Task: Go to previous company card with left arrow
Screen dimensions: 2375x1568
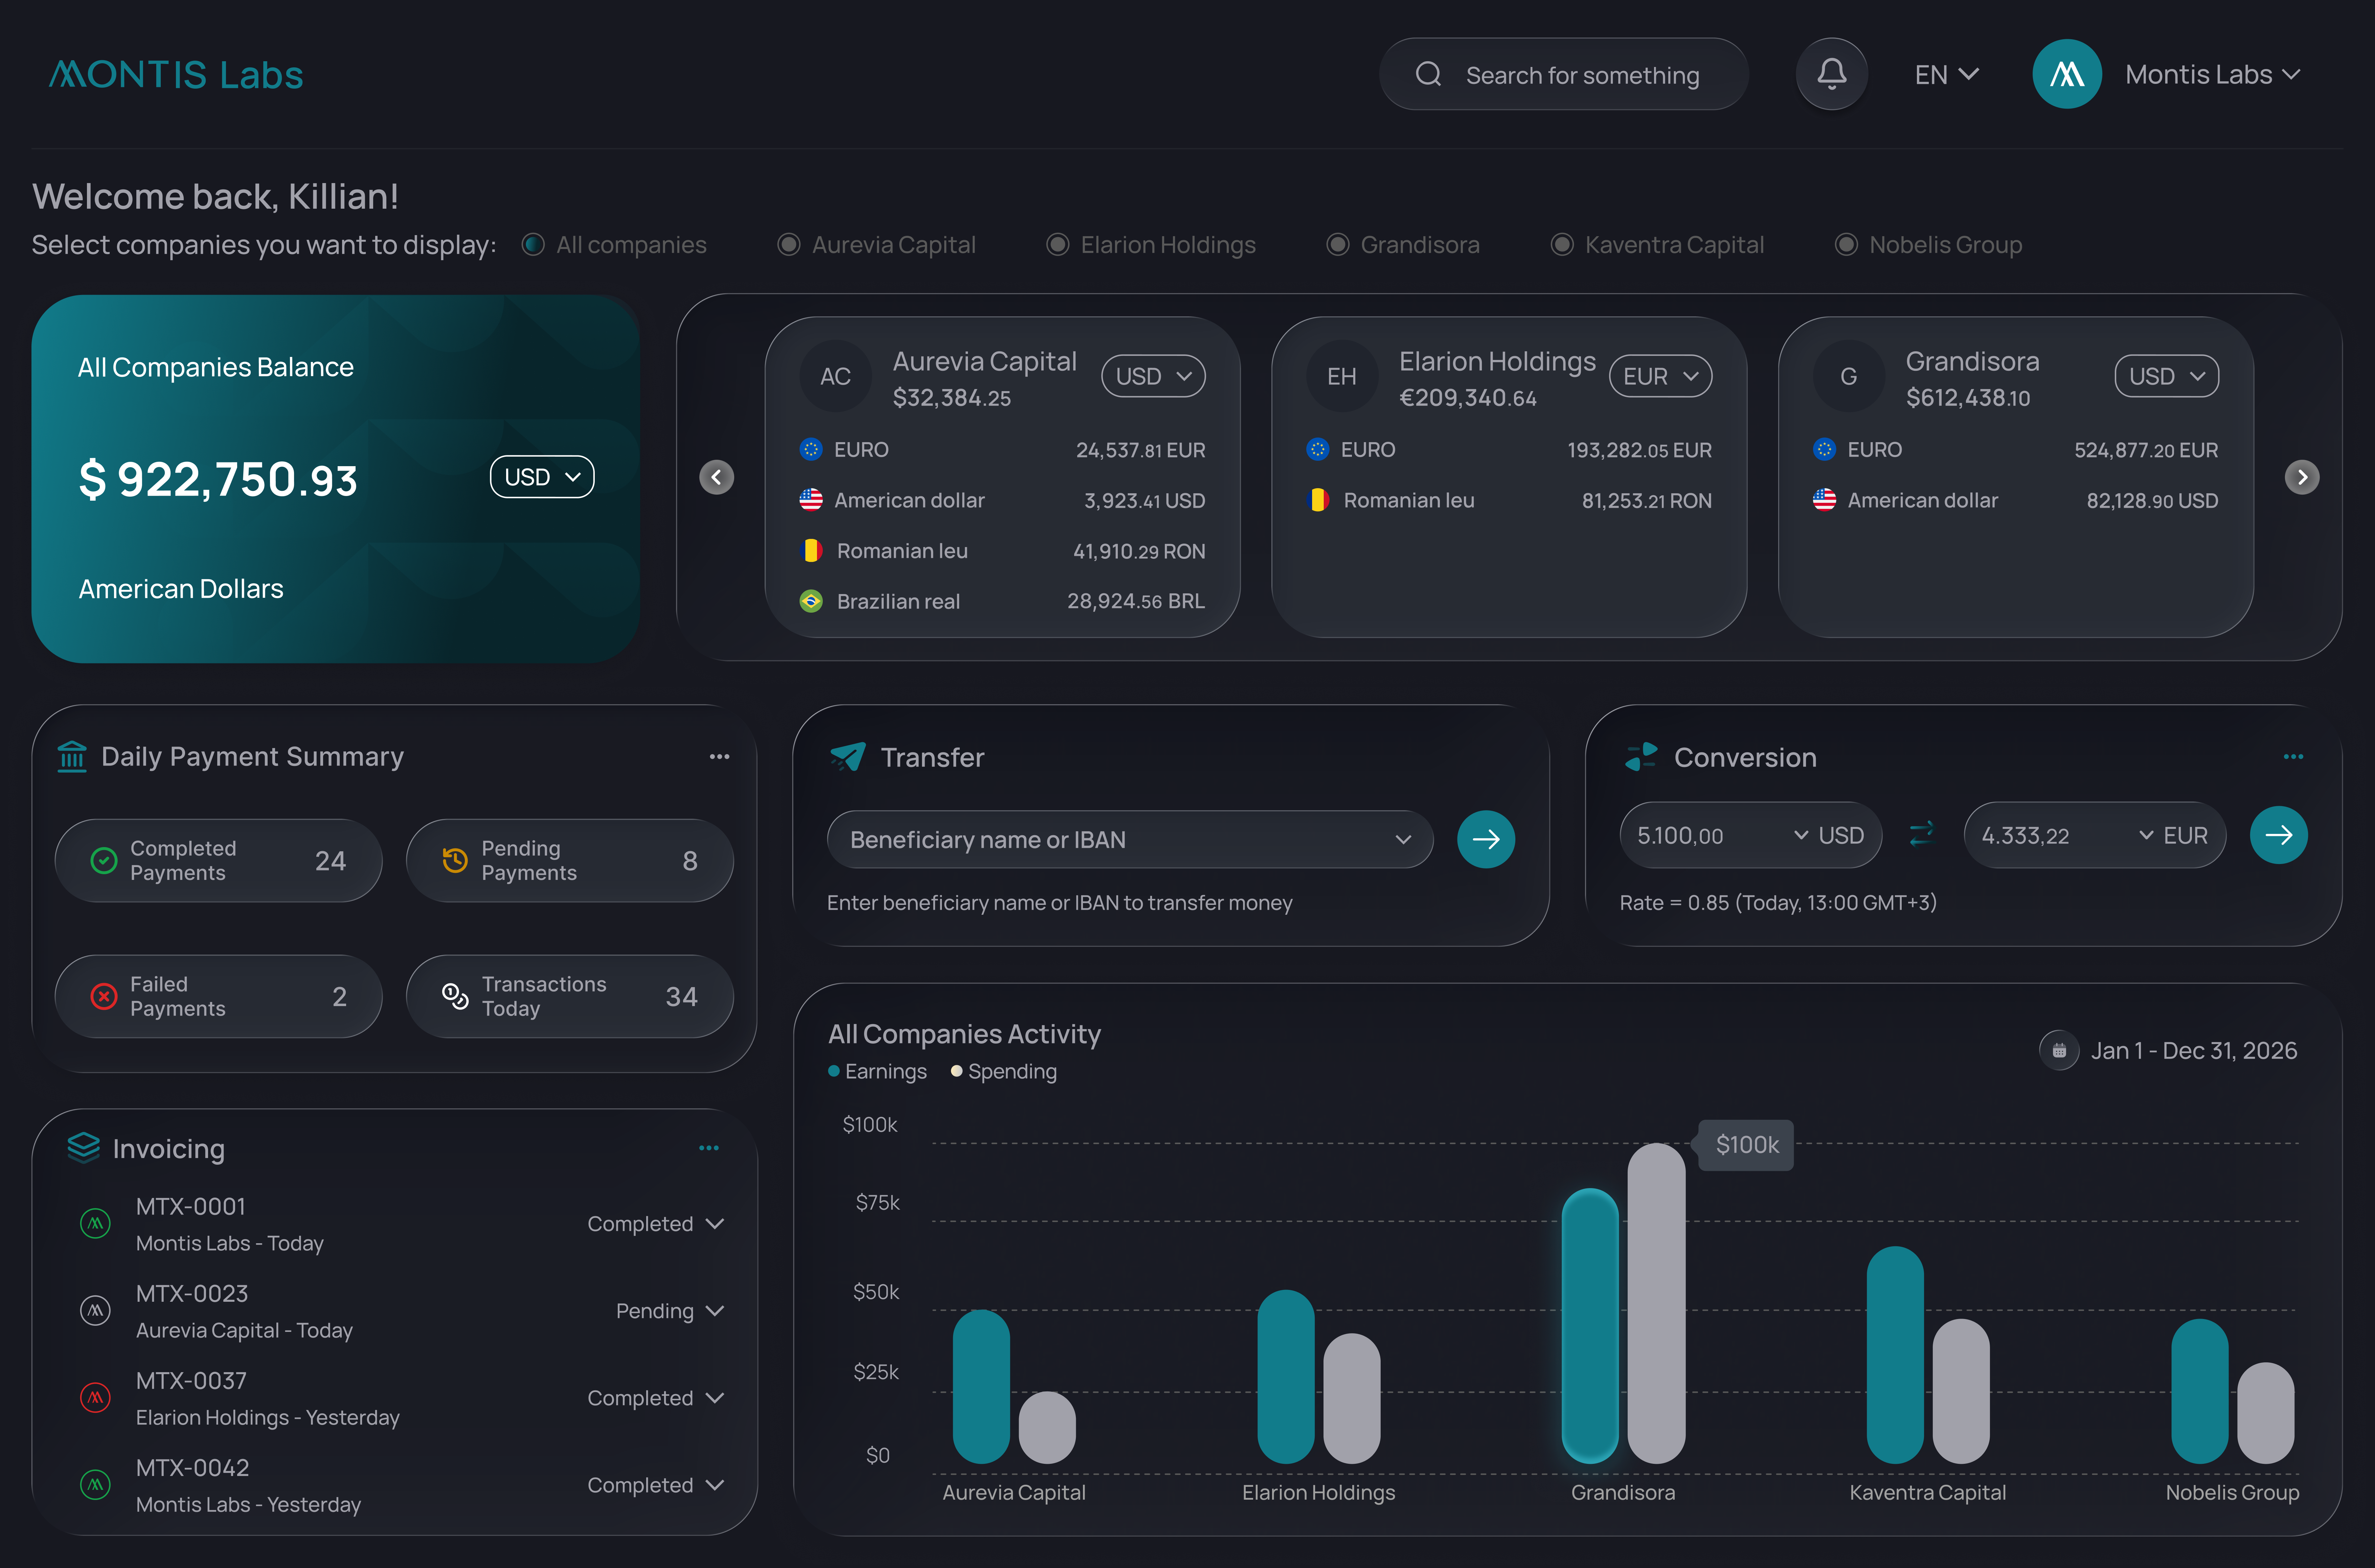Action: click(716, 477)
